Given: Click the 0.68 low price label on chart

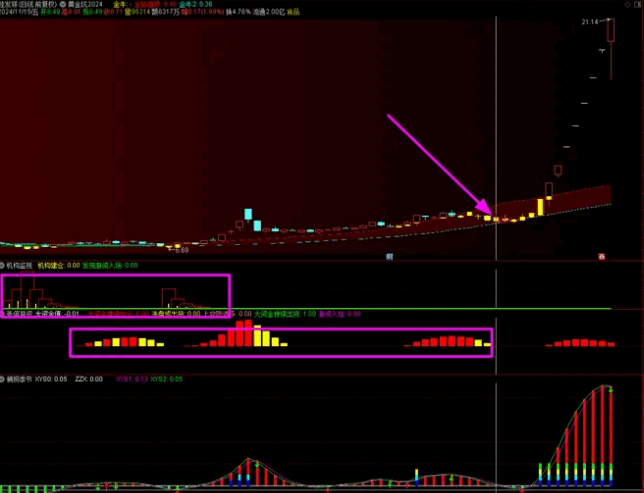Looking at the screenshot, I should pyautogui.click(x=182, y=250).
